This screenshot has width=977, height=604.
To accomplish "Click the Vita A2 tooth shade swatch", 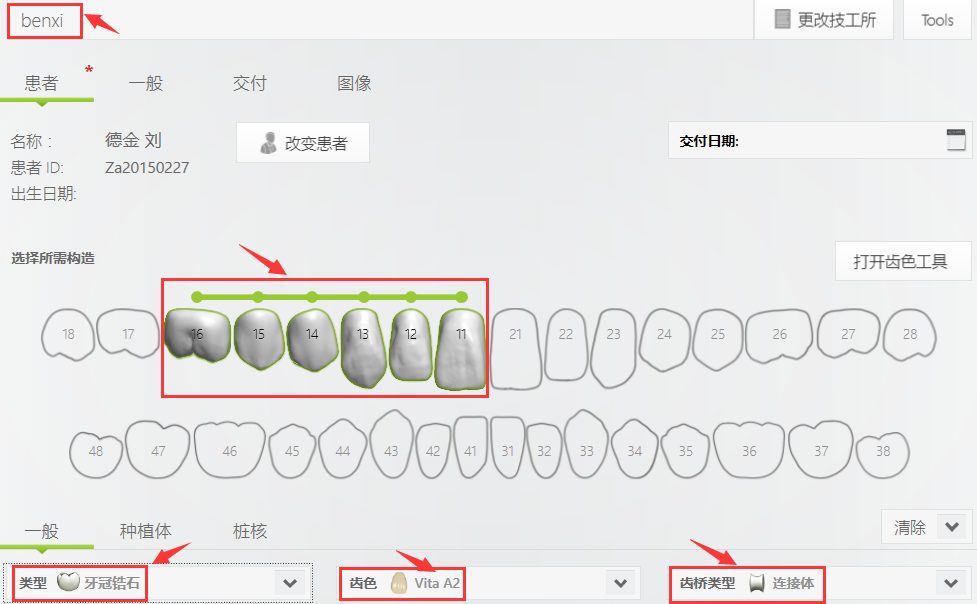I will point(399,583).
